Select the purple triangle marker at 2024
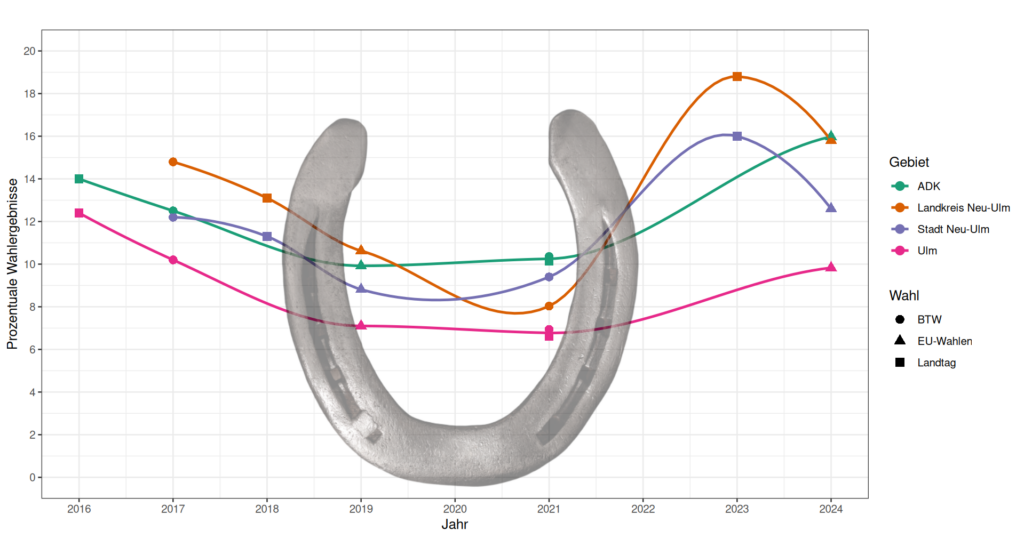The width and height of the screenshot is (1024, 539). click(831, 208)
